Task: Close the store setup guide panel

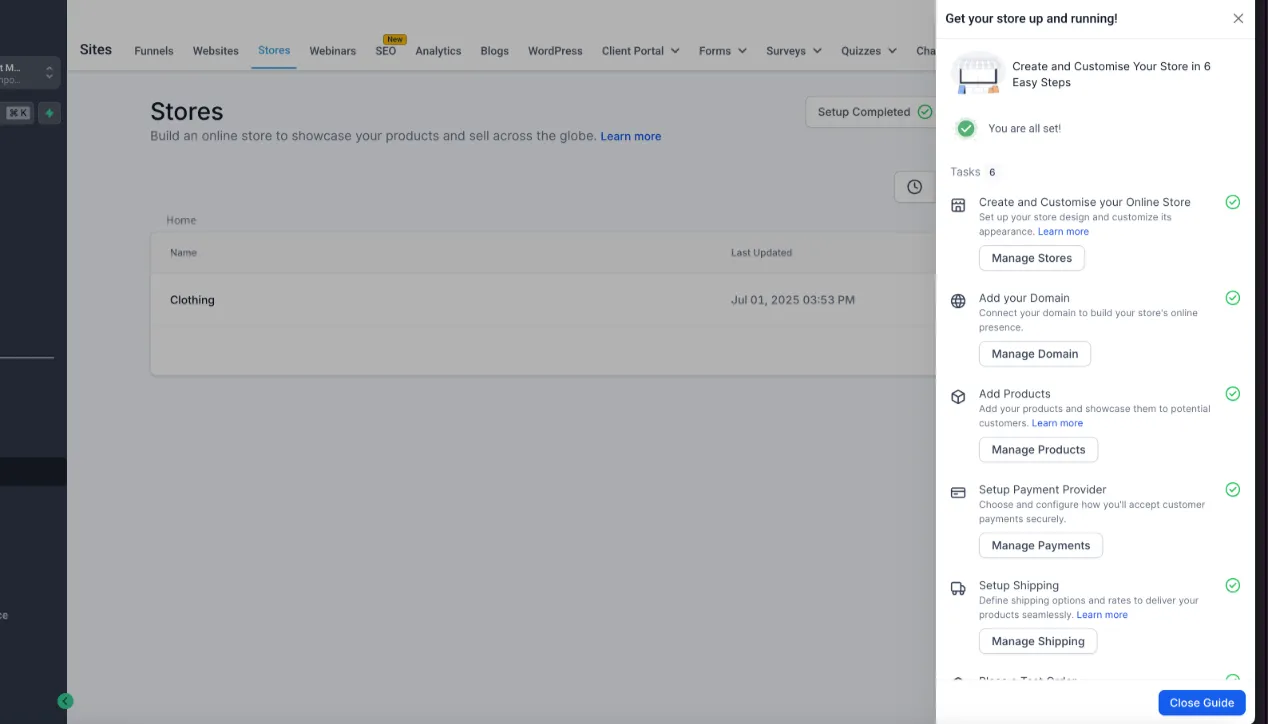Action: point(1238,18)
